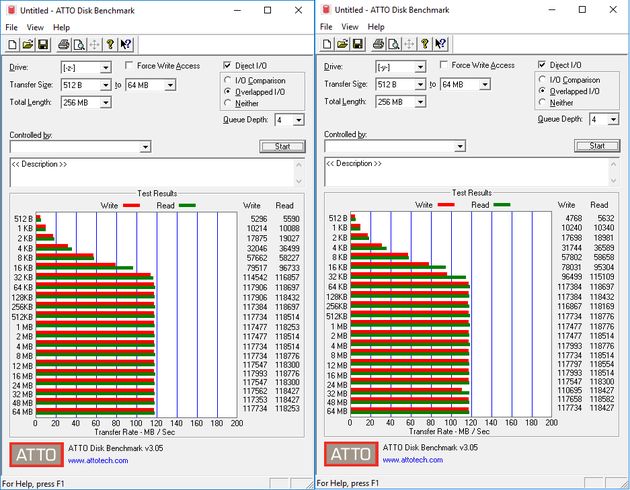630x490 pixels.
Task: Select I/O Comparison radio in left window
Action: pyautogui.click(x=227, y=80)
